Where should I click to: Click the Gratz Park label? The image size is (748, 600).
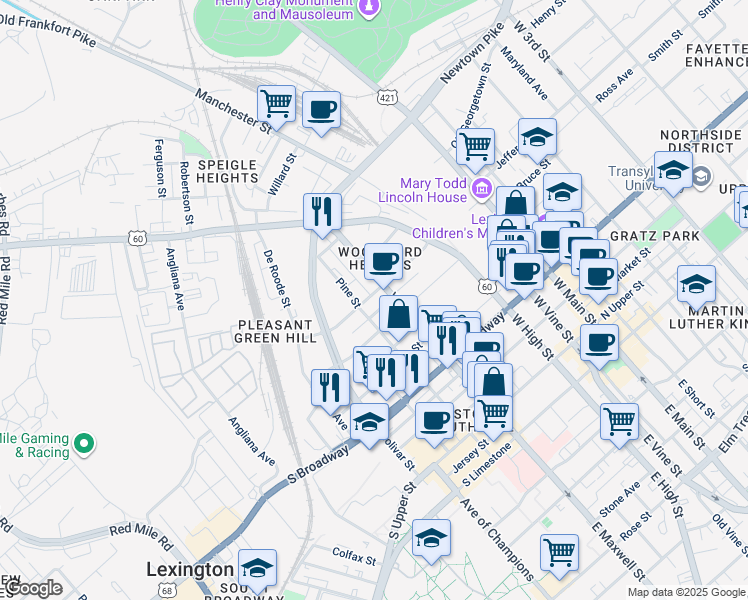pos(655,236)
